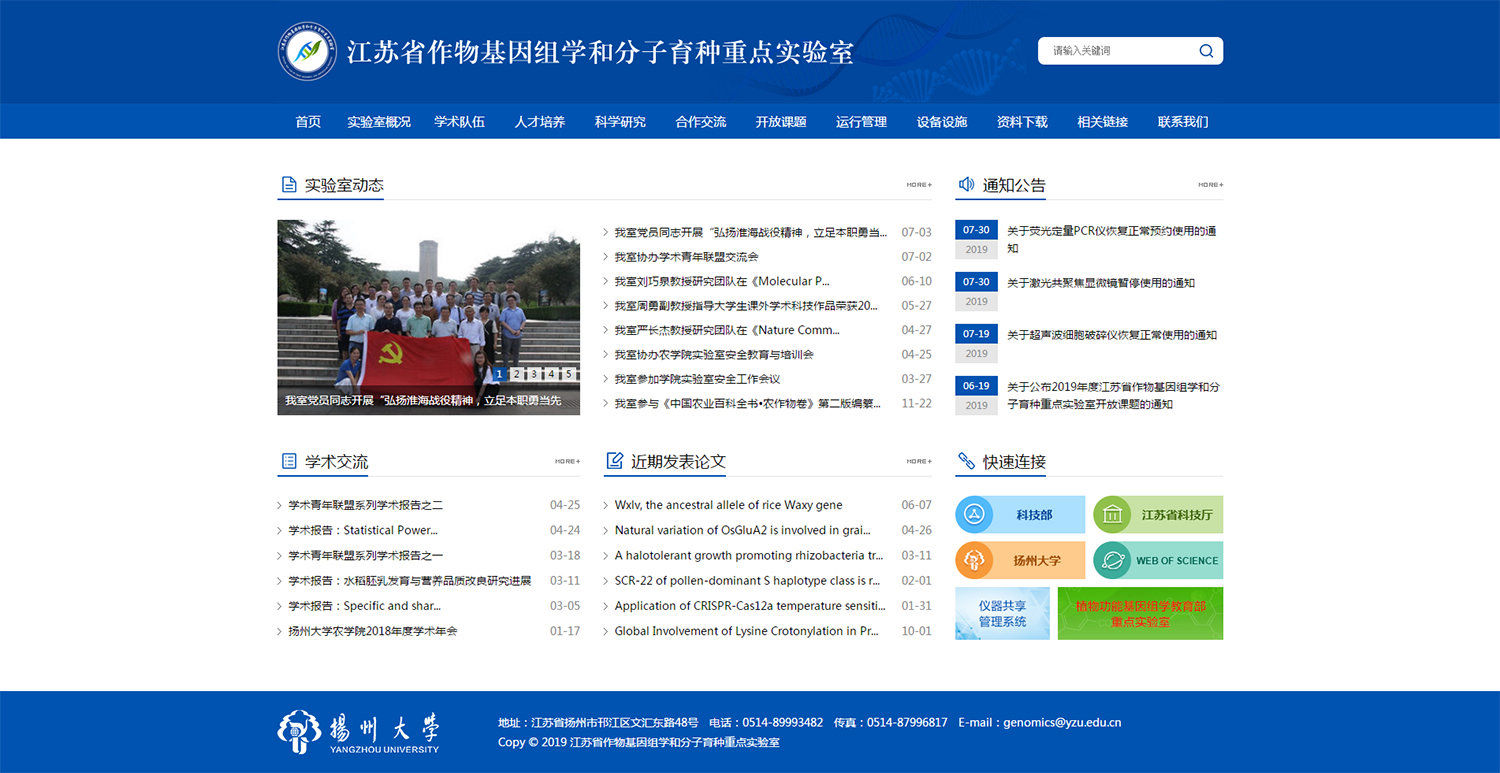Click the 科技部 circular icon
The image size is (1500, 773).
[974, 515]
